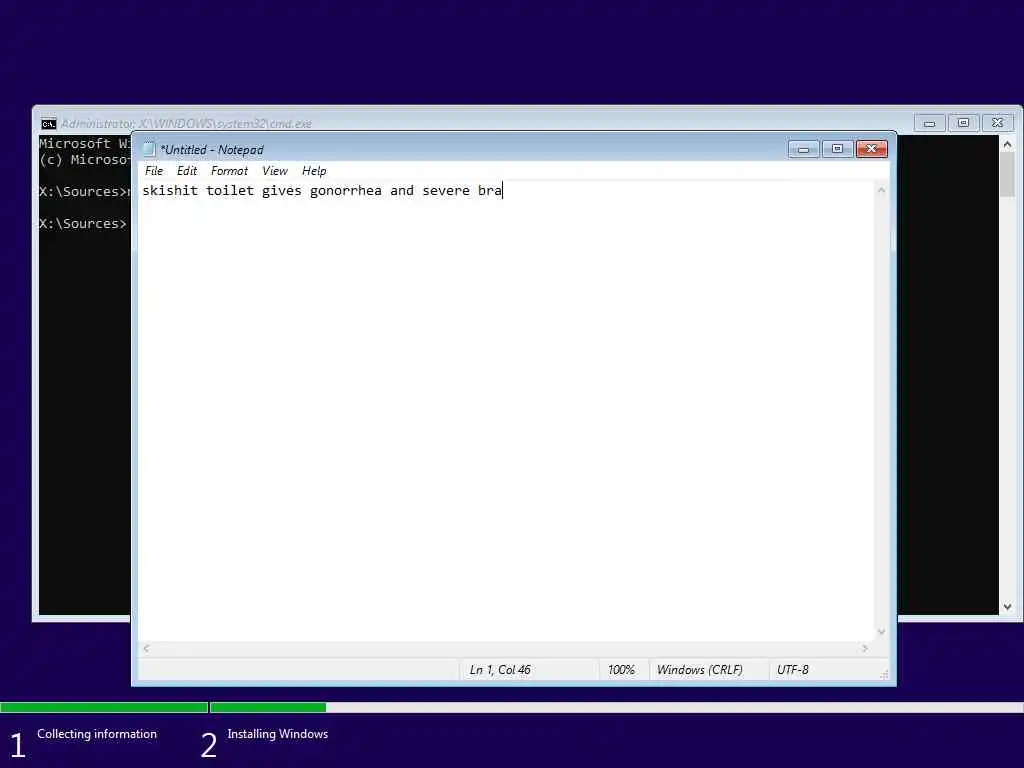This screenshot has height=768, width=1024.
Task: Click Notepad vertical scrollbar down arrow
Action: (881, 632)
